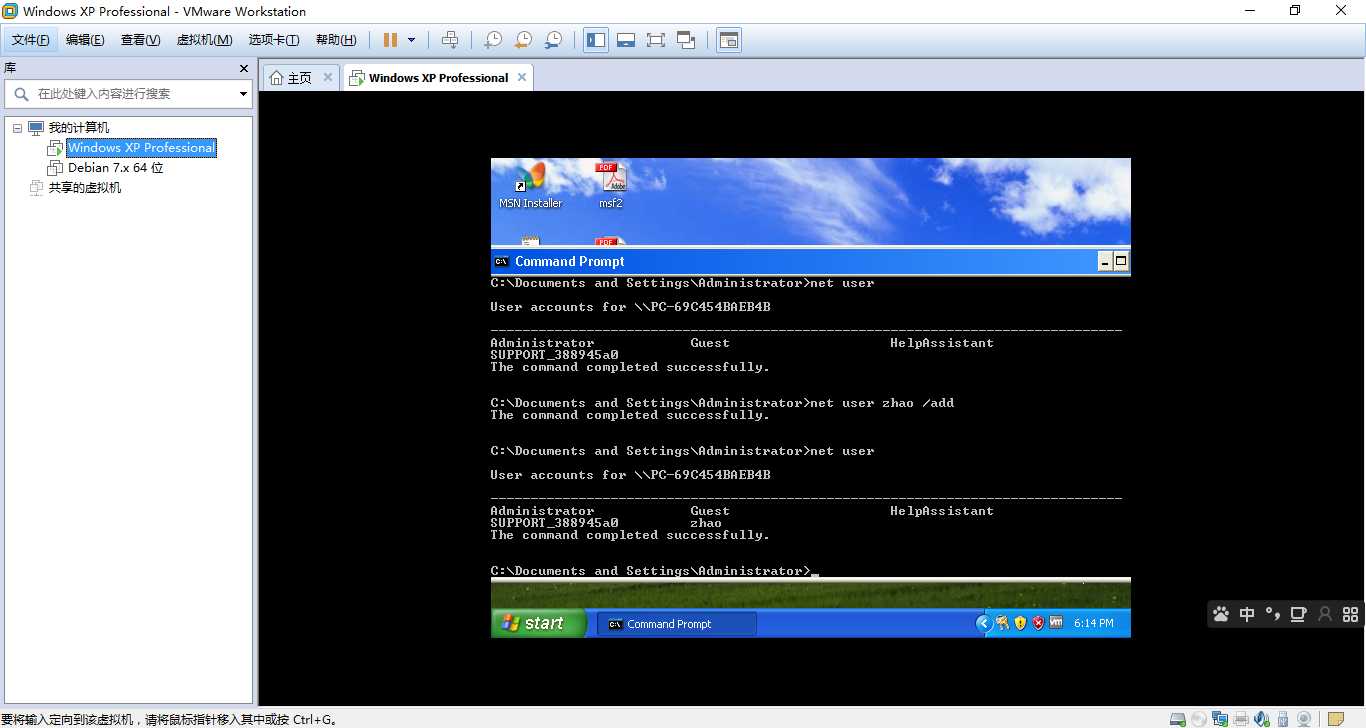Click the second 'HelpAssistant' account entry
The image size is (1366, 728).
[942, 511]
